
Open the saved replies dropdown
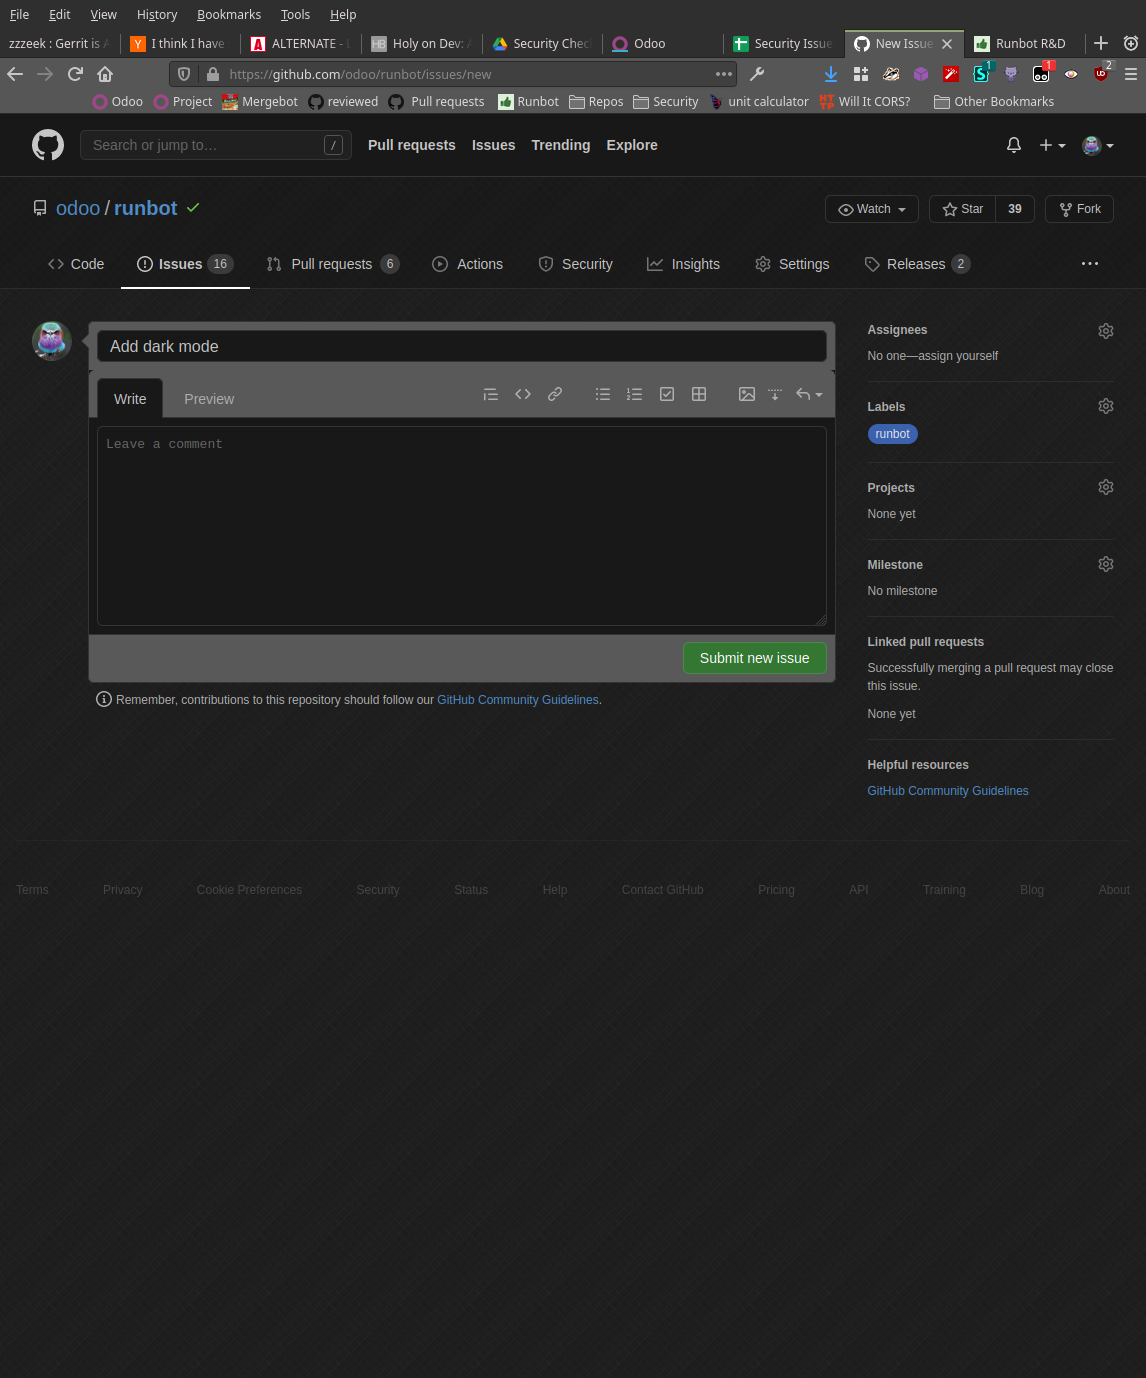tap(809, 394)
